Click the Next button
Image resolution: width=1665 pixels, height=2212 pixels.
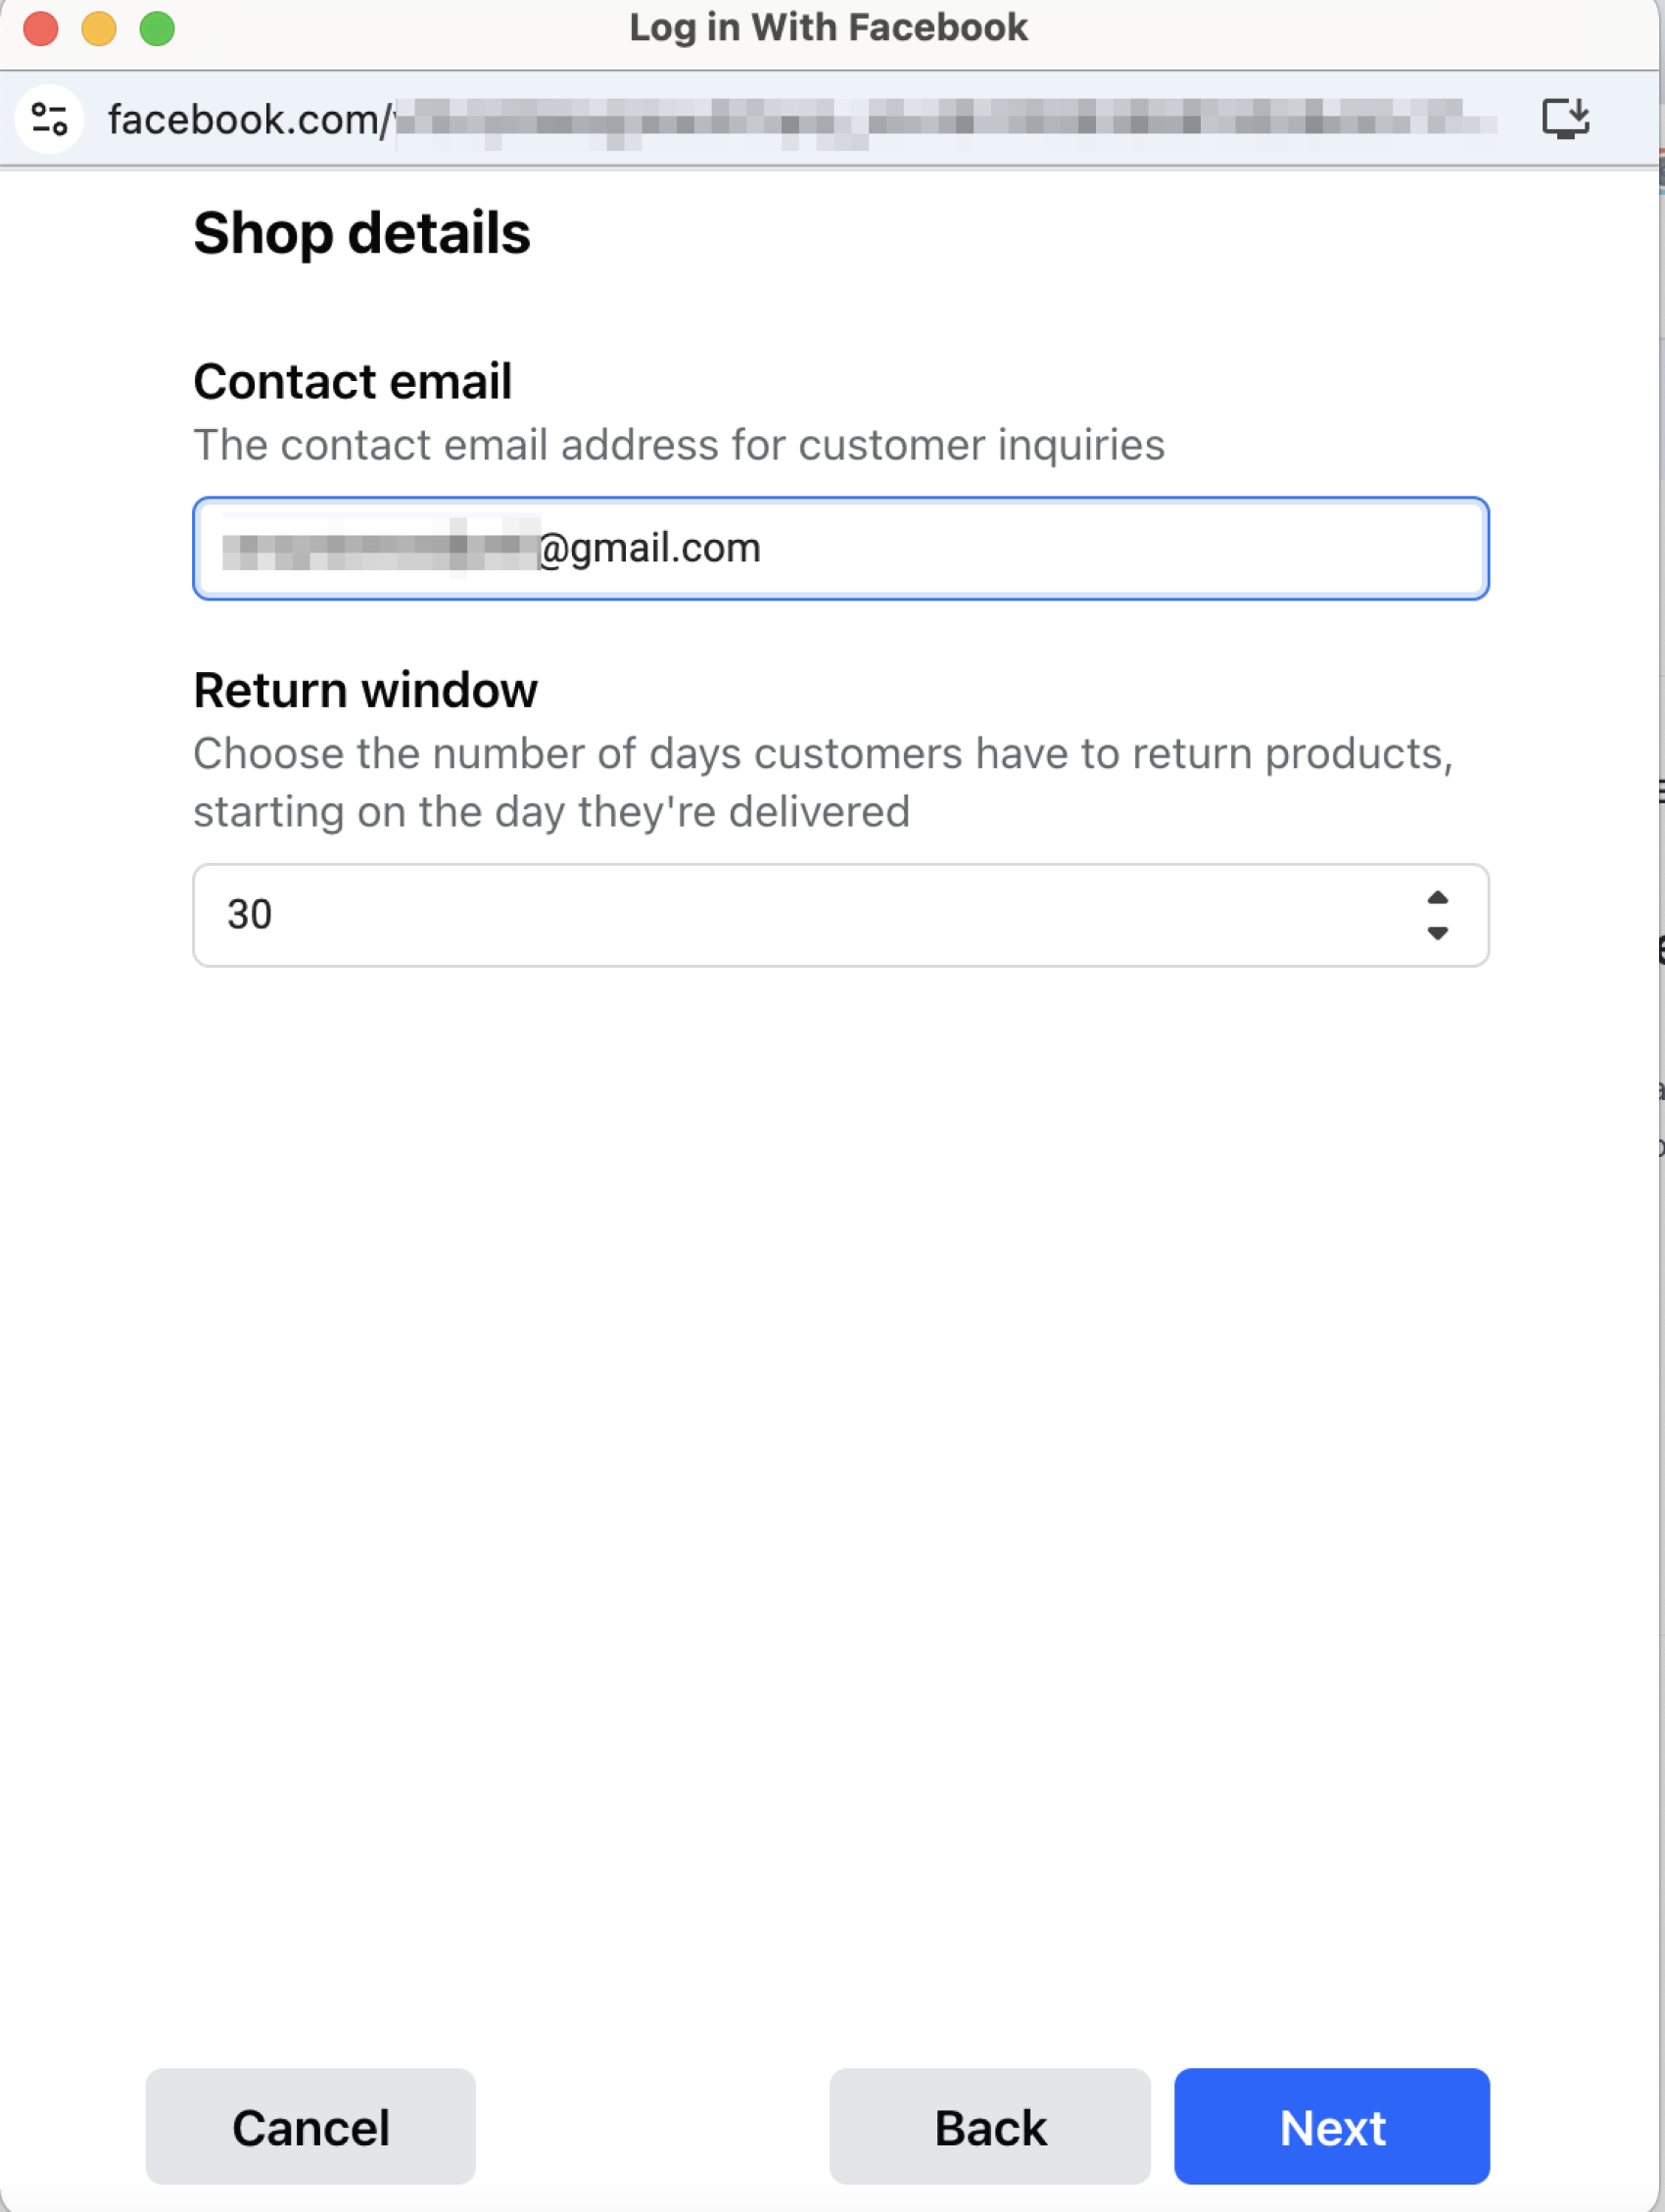(x=1331, y=2126)
